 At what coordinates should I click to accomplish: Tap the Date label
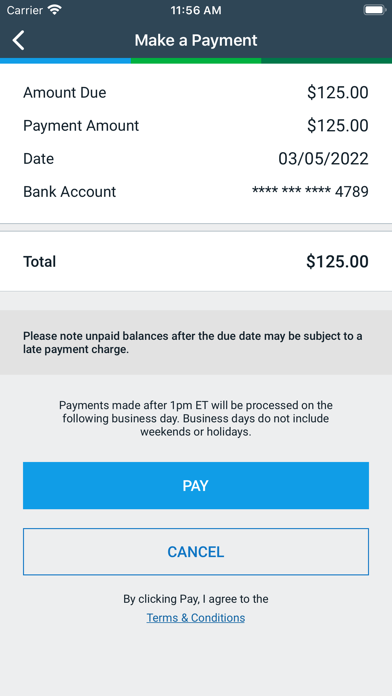click(39, 158)
